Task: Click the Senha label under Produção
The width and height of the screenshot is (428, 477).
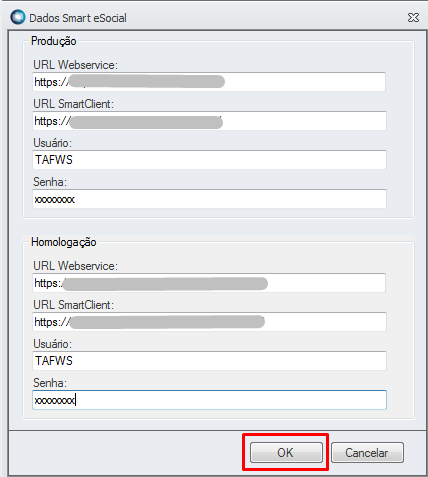Action: point(50,182)
